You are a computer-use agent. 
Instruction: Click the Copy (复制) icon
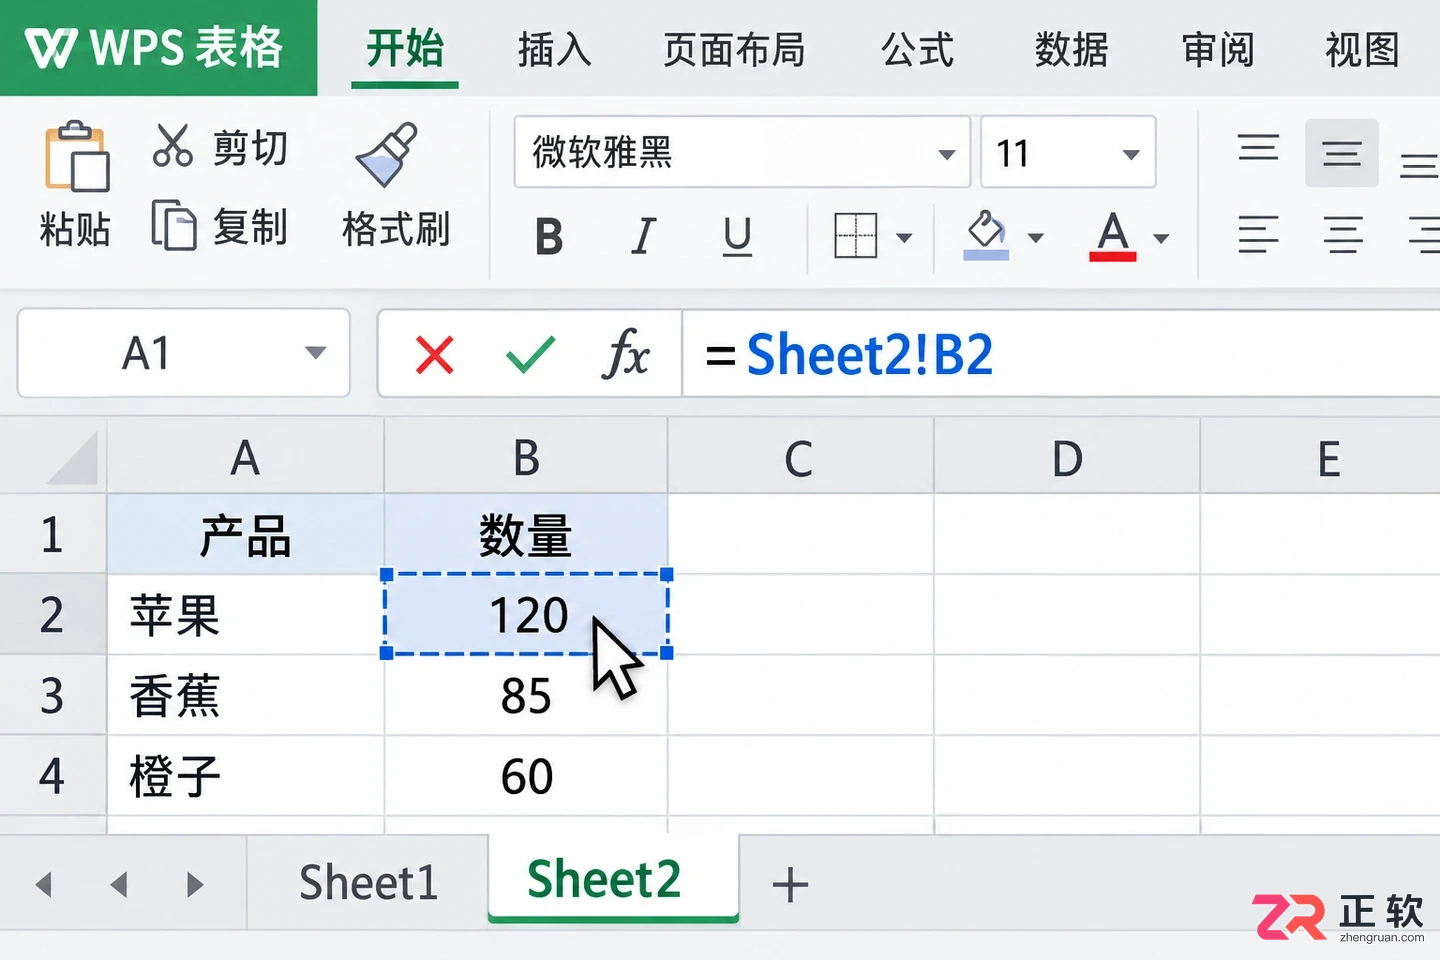coord(173,225)
